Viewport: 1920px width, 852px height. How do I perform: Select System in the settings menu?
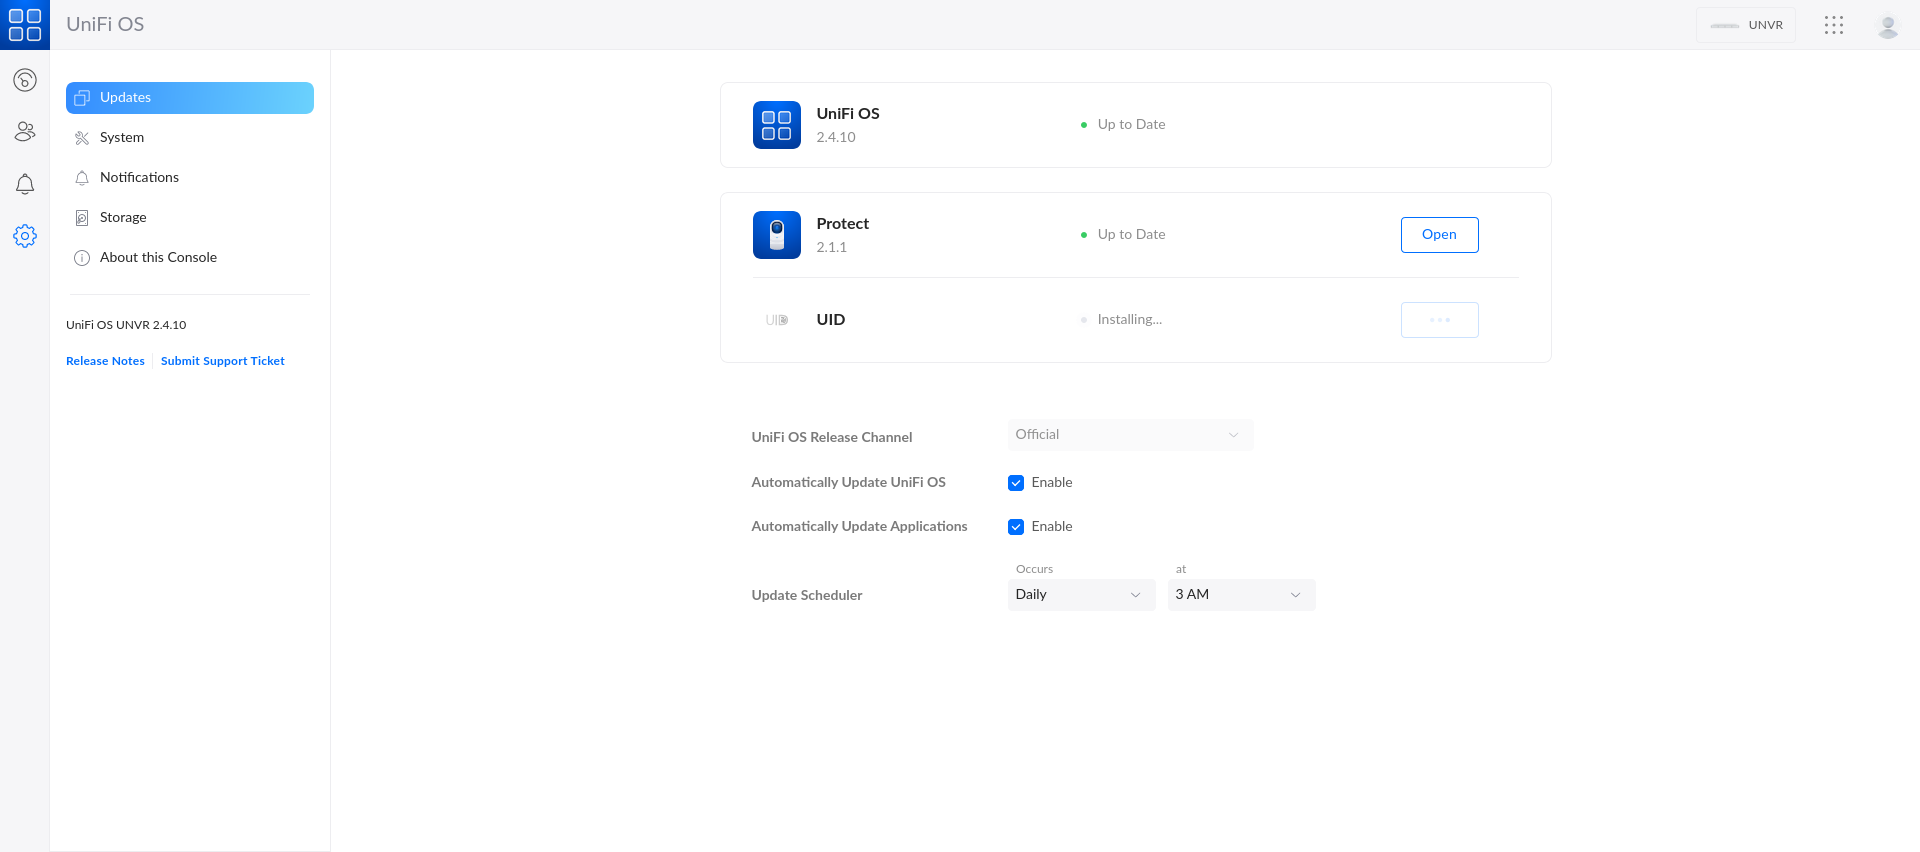click(122, 138)
